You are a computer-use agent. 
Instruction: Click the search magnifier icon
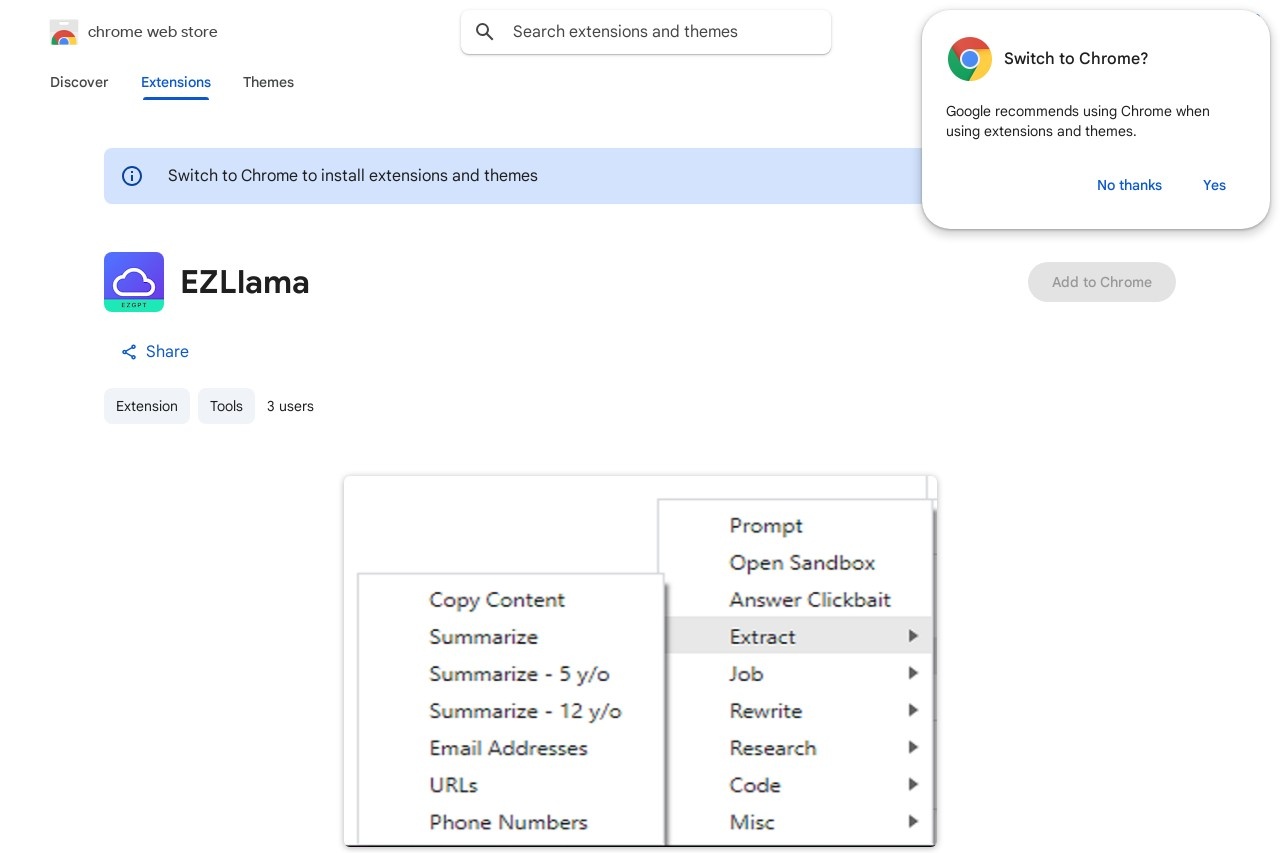[485, 32]
